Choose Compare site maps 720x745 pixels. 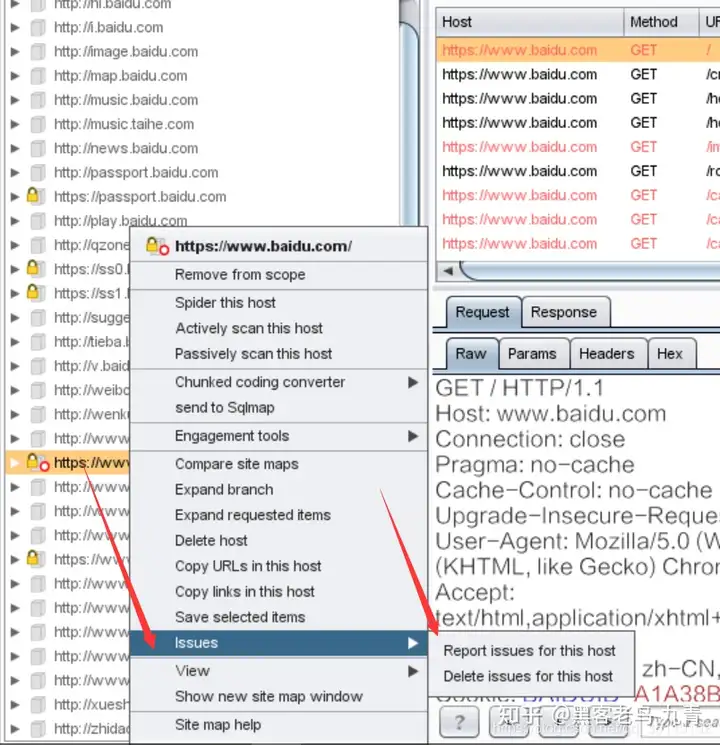click(x=279, y=464)
